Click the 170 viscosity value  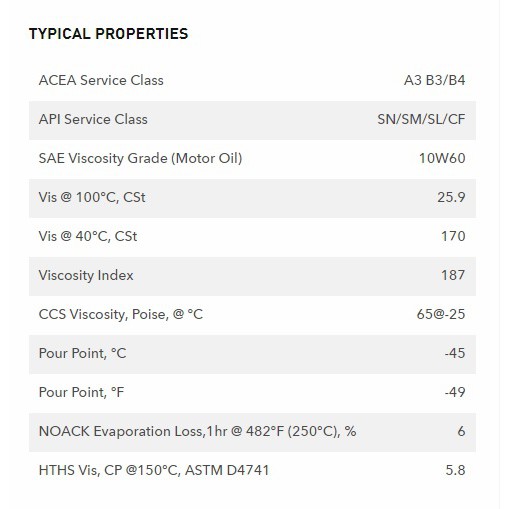pyautogui.click(x=453, y=236)
